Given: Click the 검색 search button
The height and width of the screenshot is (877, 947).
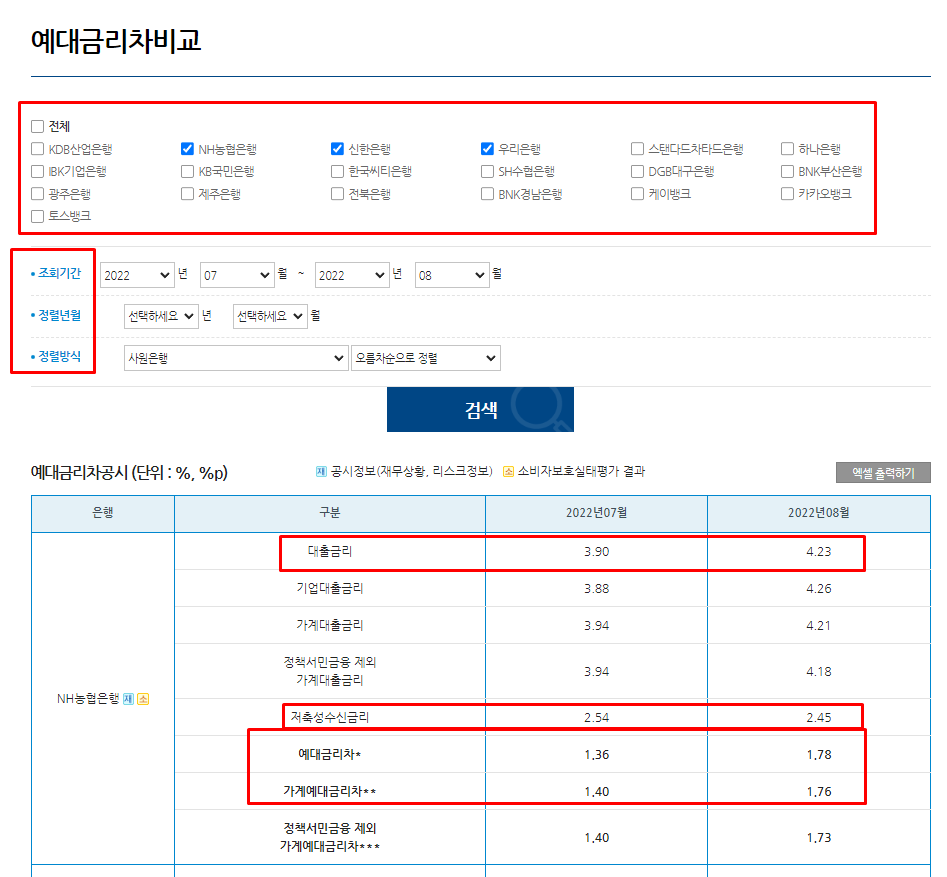Looking at the screenshot, I should coord(480,410).
